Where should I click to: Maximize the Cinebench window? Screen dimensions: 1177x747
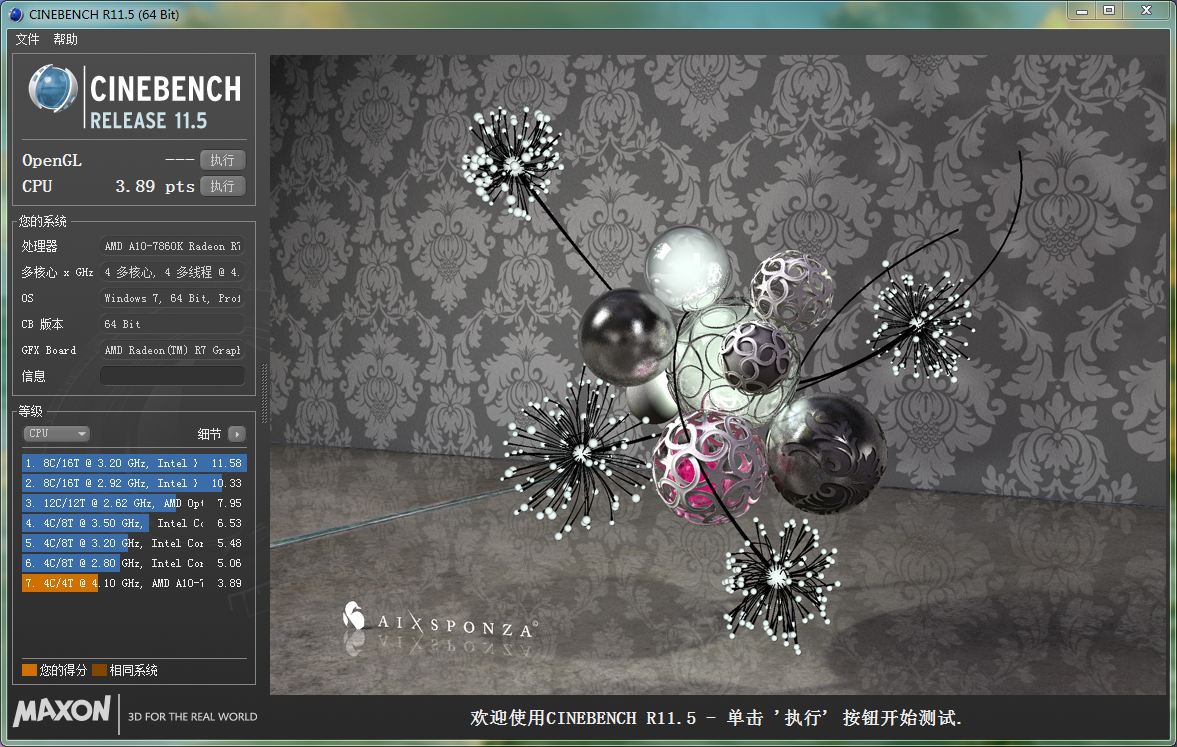(x=1109, y=10)
